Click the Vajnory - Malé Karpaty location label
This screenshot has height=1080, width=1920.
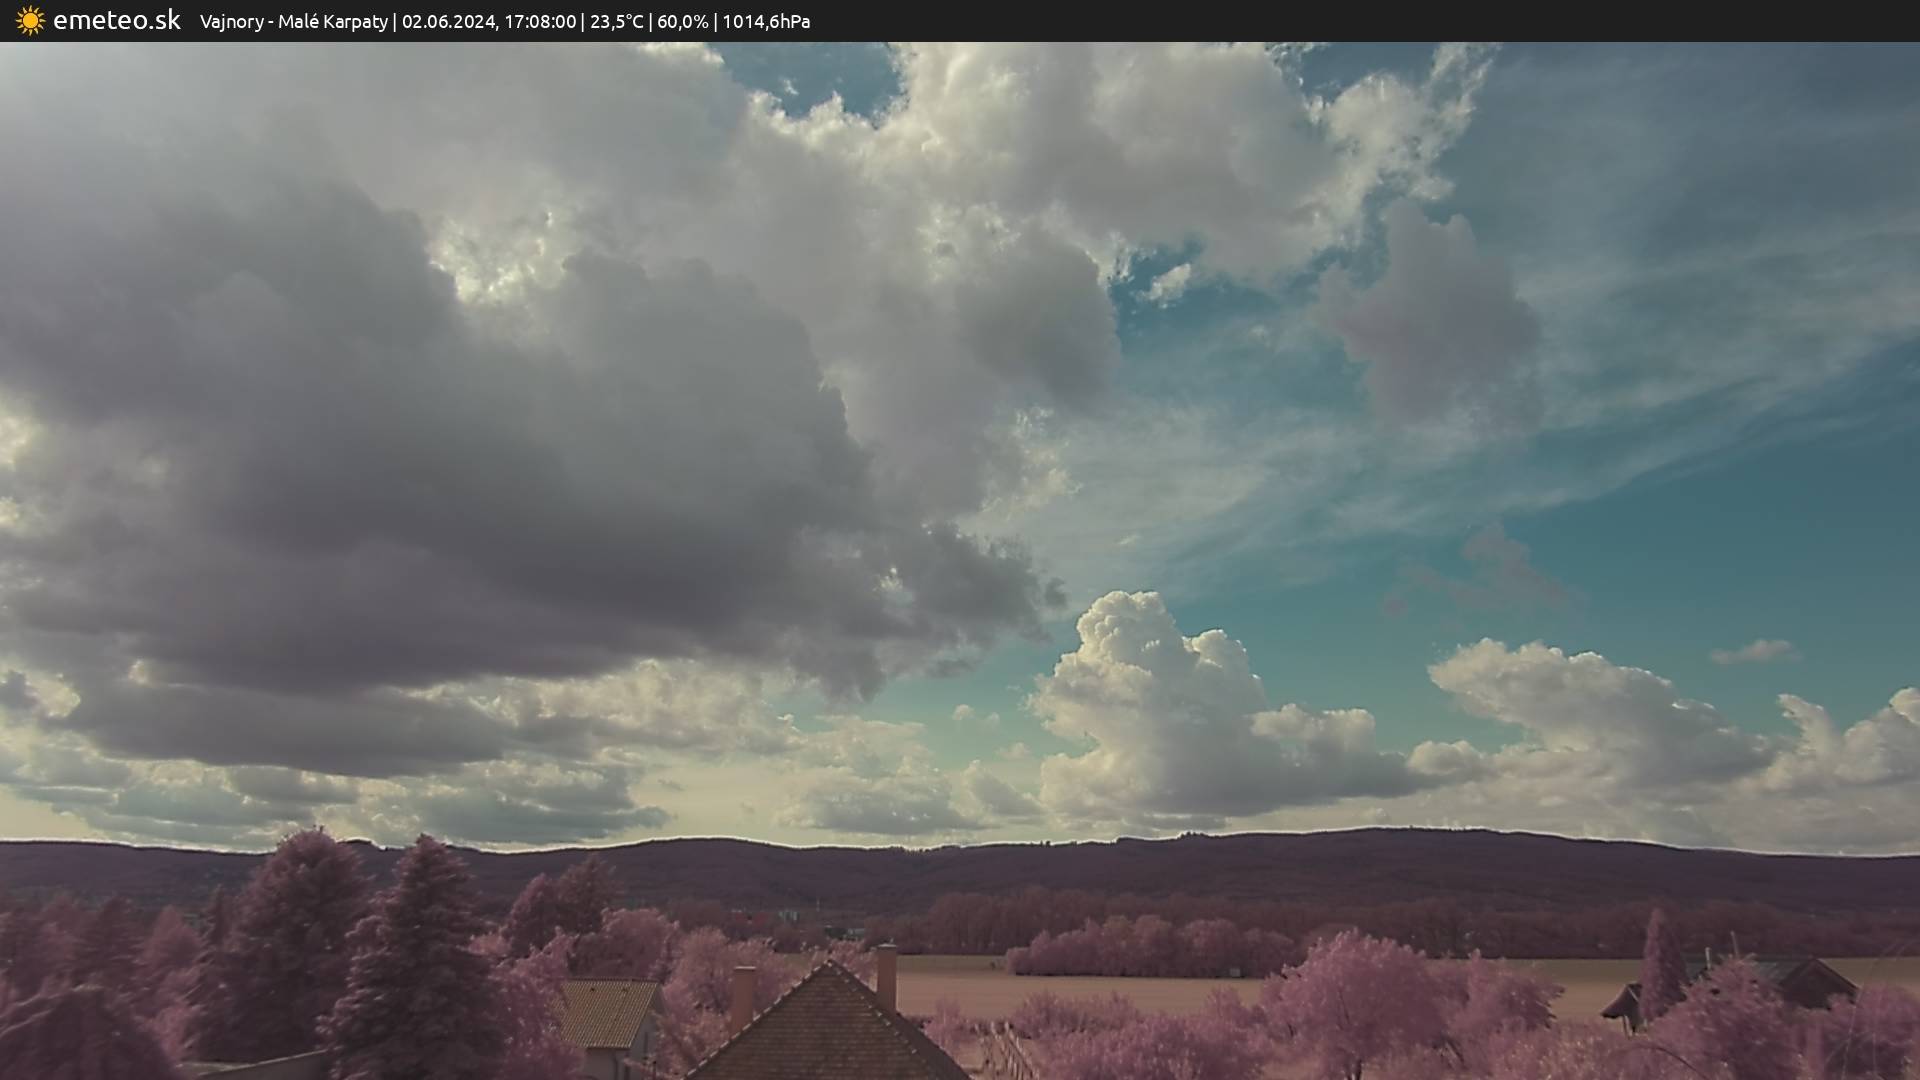click(x=293, y=21)
